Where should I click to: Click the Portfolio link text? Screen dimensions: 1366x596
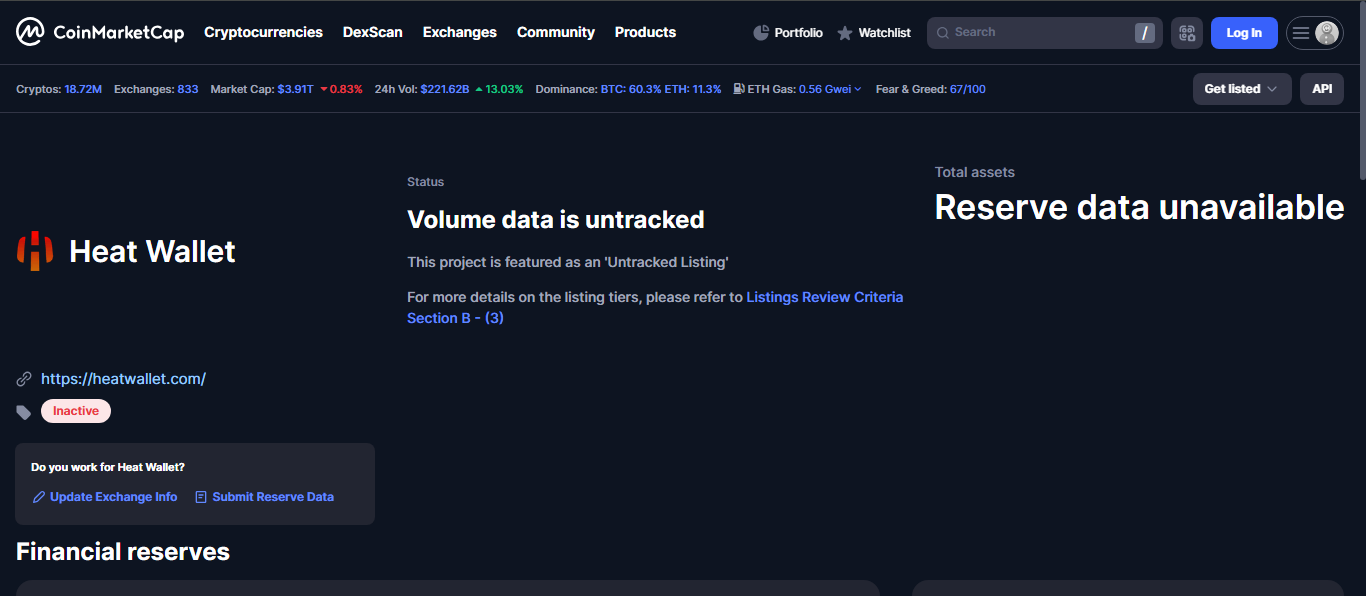tap(798, 33)
